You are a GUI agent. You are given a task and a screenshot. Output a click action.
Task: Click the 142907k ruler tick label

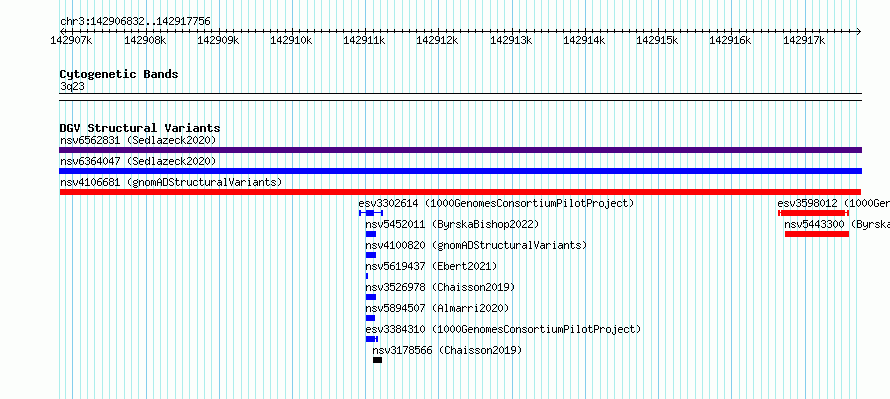(x=72, y=40)
